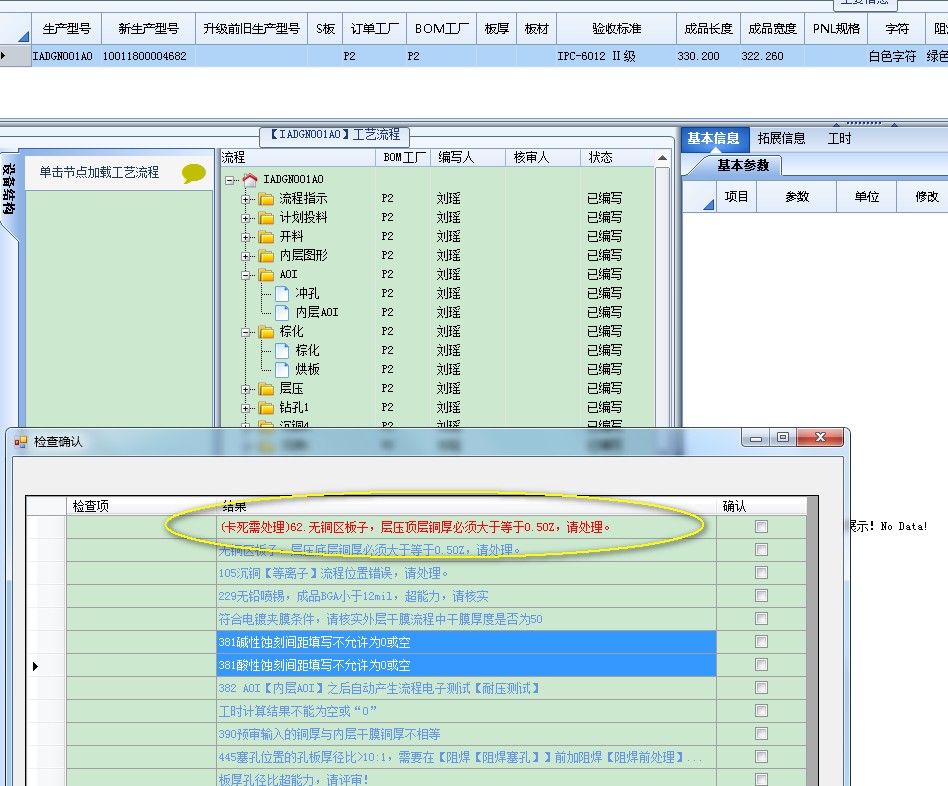The height and width of the screenshot is (786, 948).
Task: Collapse the IADGN001A0 root tree node
Action: pos(230,180)
